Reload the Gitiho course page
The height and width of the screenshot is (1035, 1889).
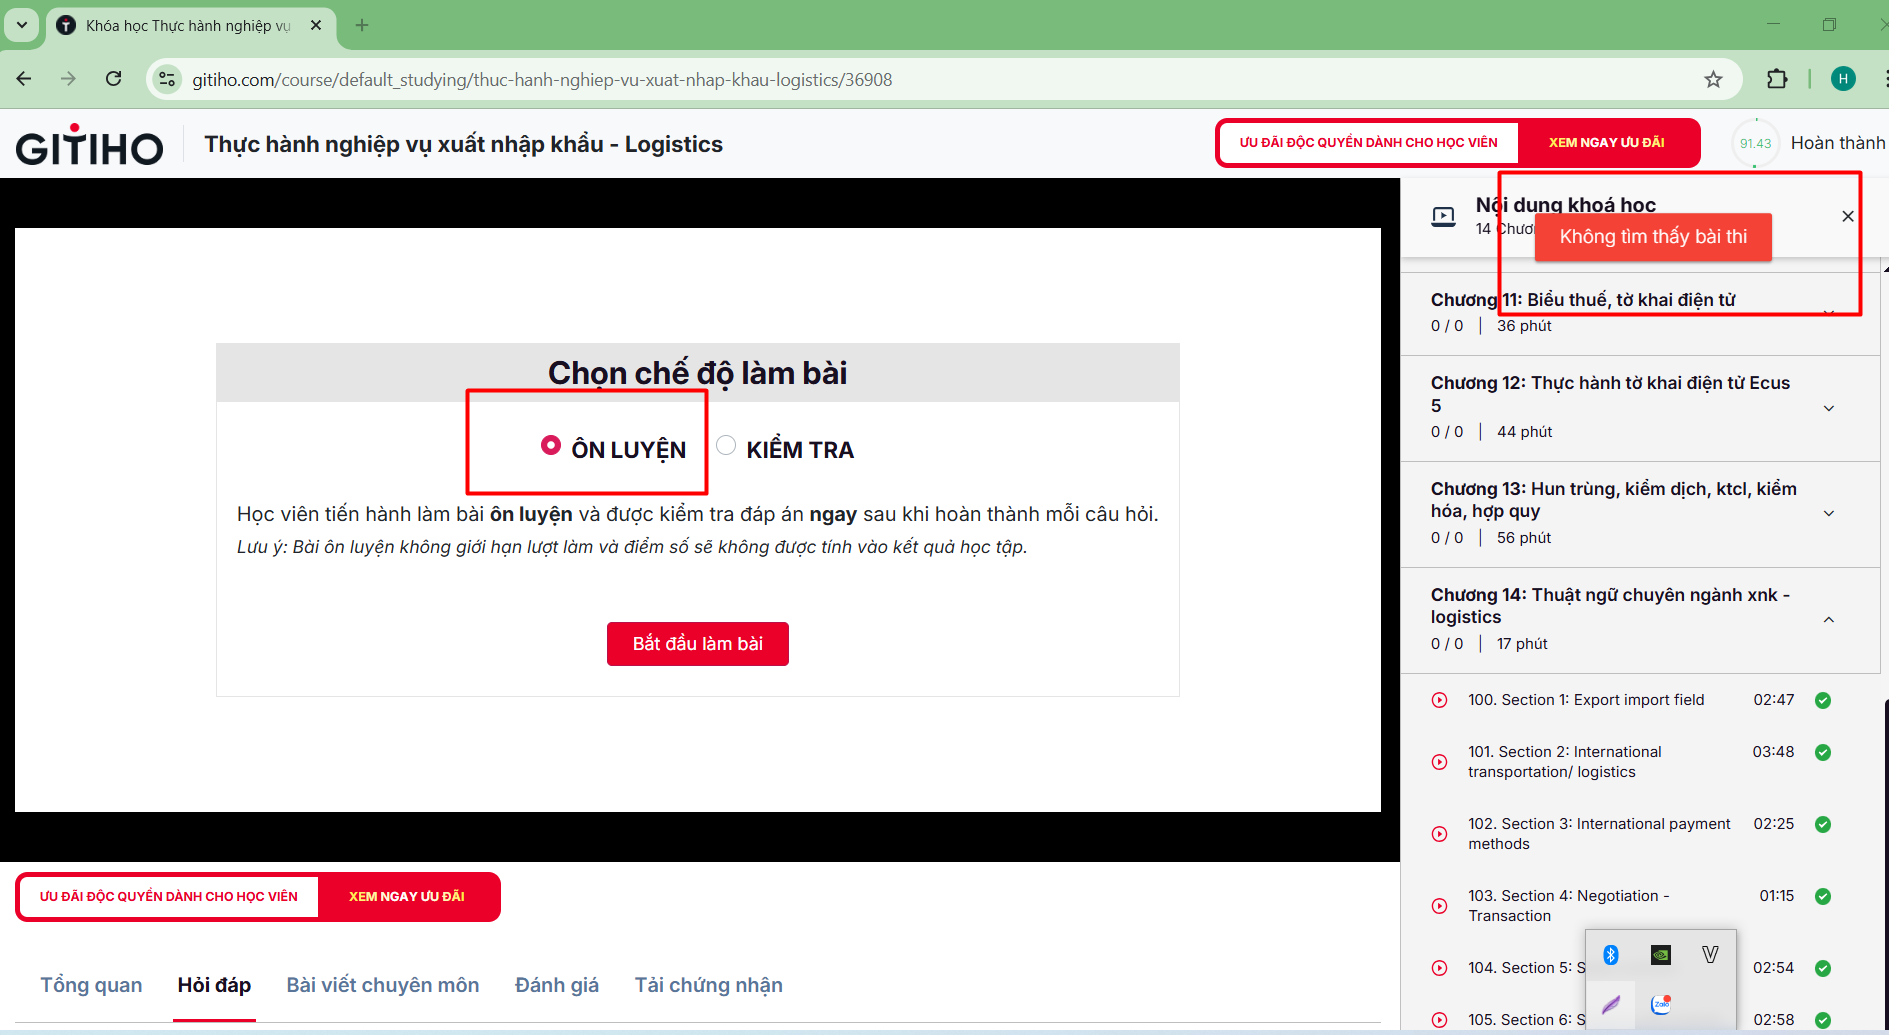[114, 79]
